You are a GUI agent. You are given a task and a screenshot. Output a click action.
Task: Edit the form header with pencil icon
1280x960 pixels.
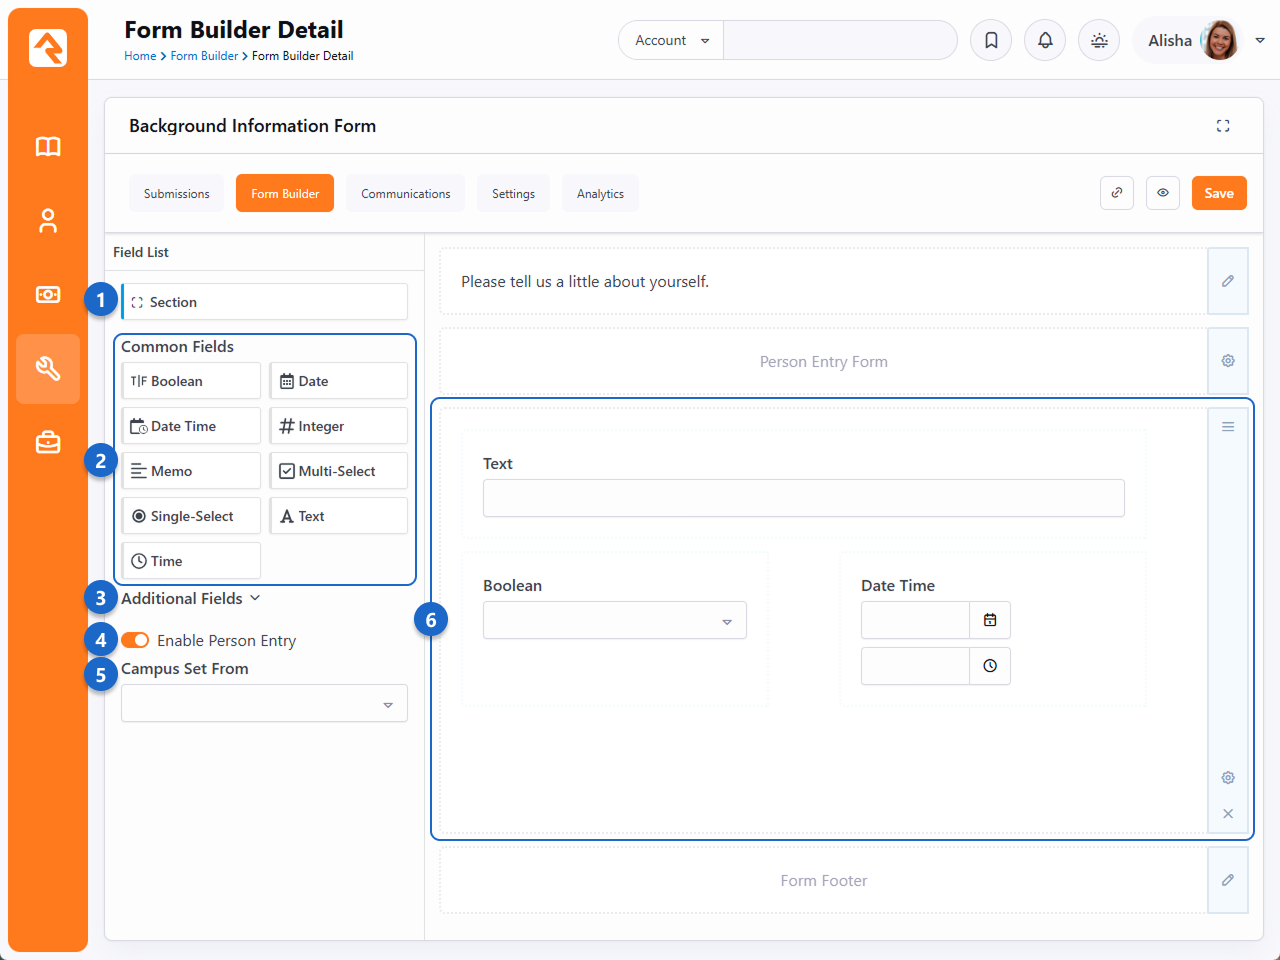1228,281
